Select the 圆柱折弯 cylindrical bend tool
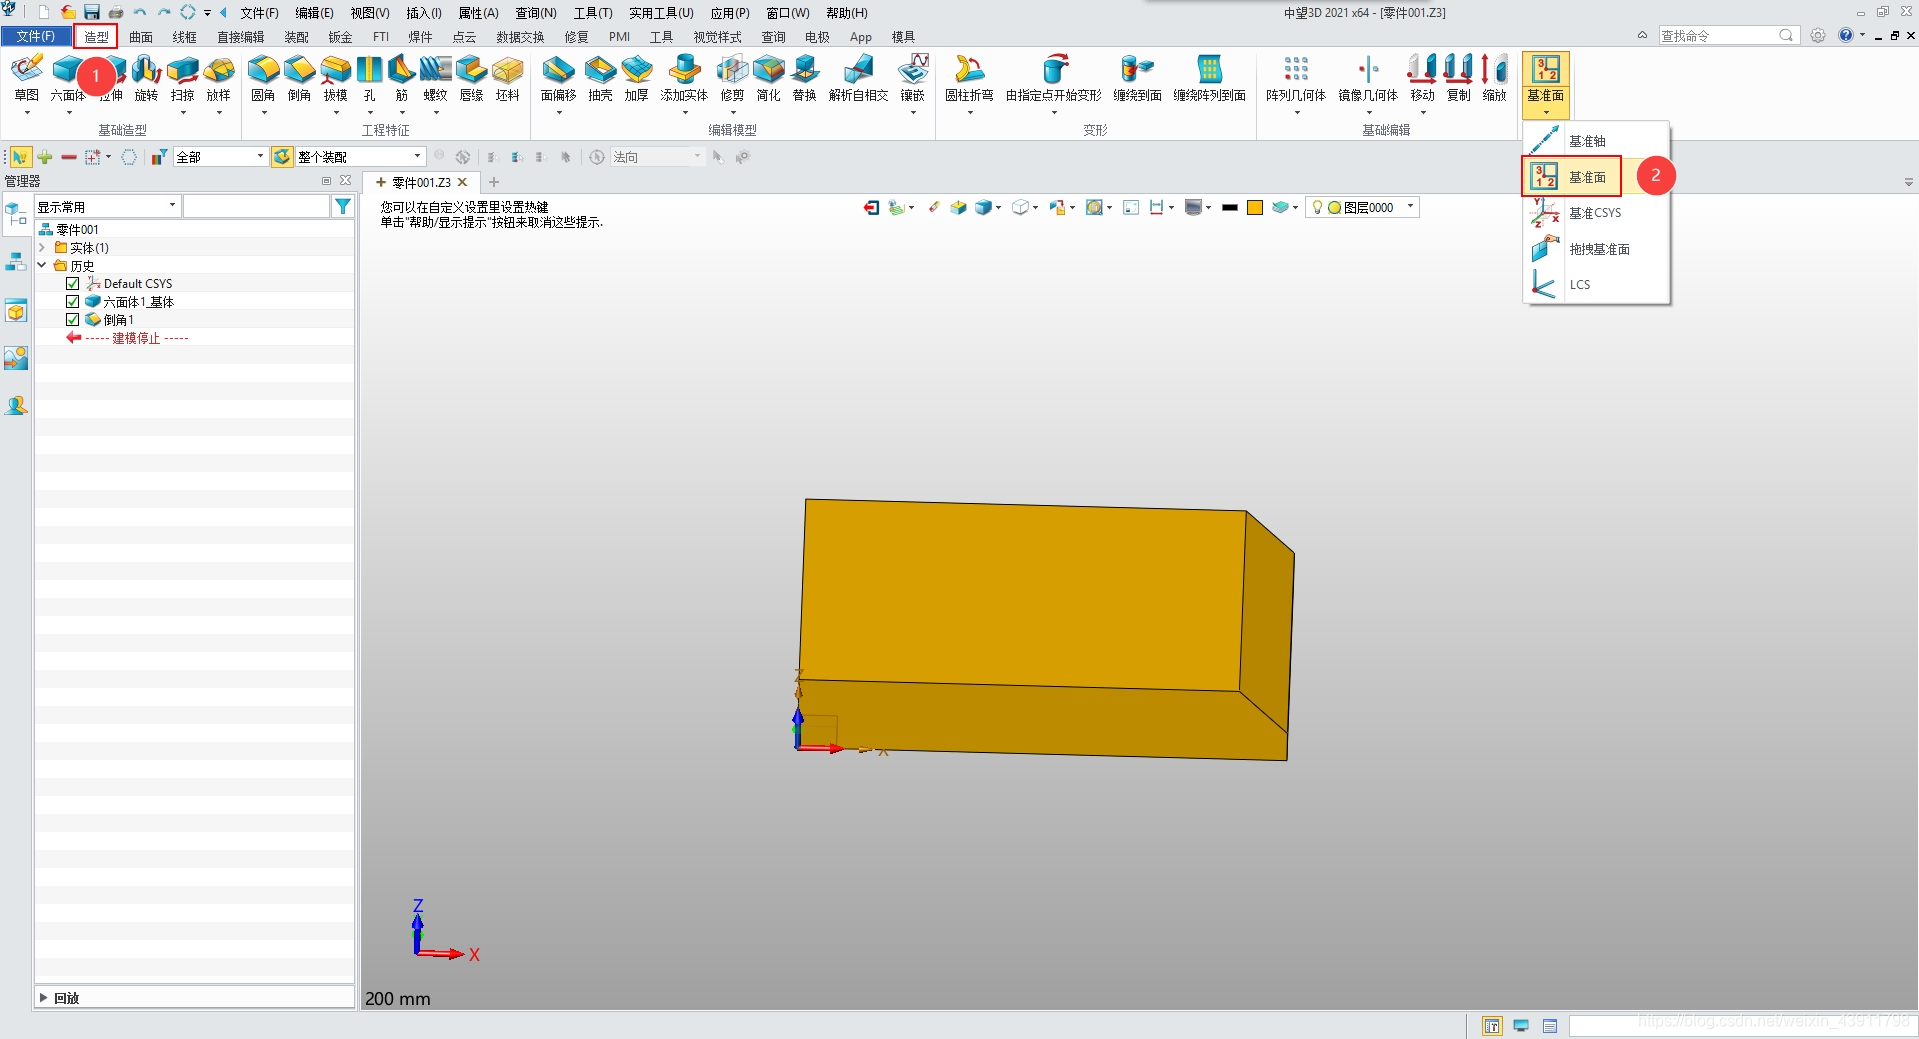This screenshot has width=1919, height=1039. point(969,79)
